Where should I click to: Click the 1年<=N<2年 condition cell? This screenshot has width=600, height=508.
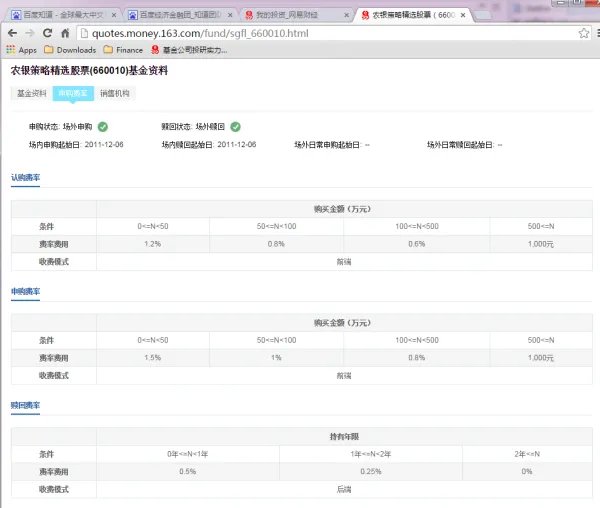(x=371, y=454)
